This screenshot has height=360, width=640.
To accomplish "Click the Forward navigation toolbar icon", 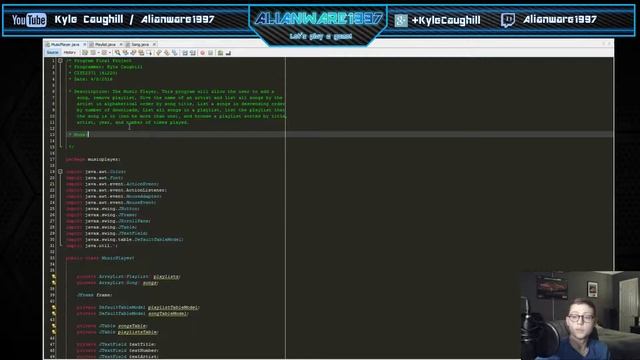I will [104, 53].
